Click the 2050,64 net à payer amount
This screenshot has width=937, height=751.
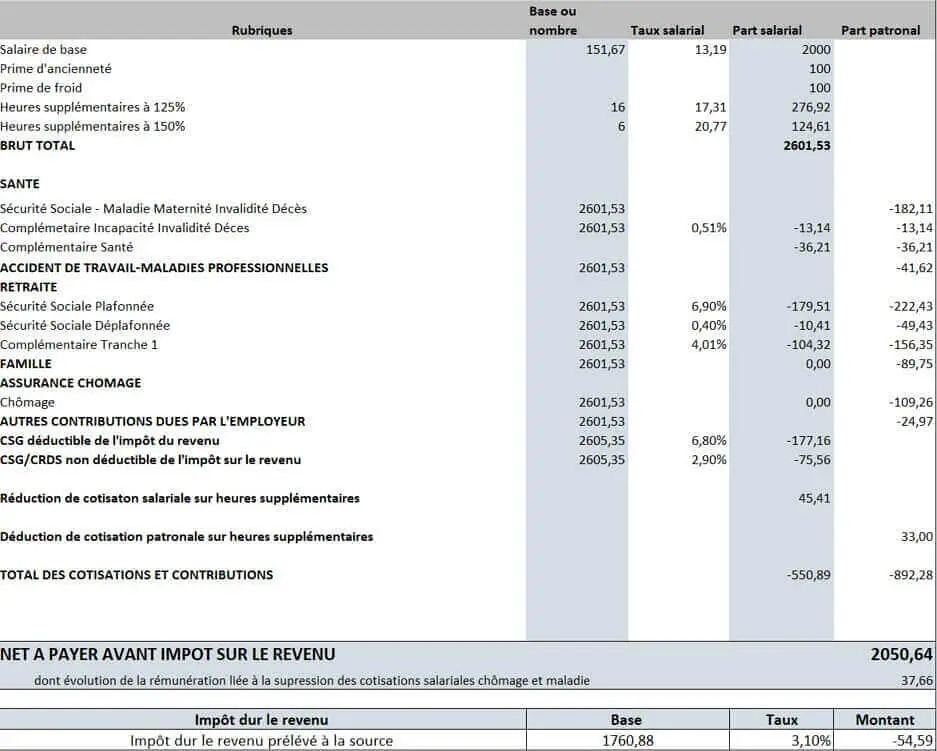902,654
